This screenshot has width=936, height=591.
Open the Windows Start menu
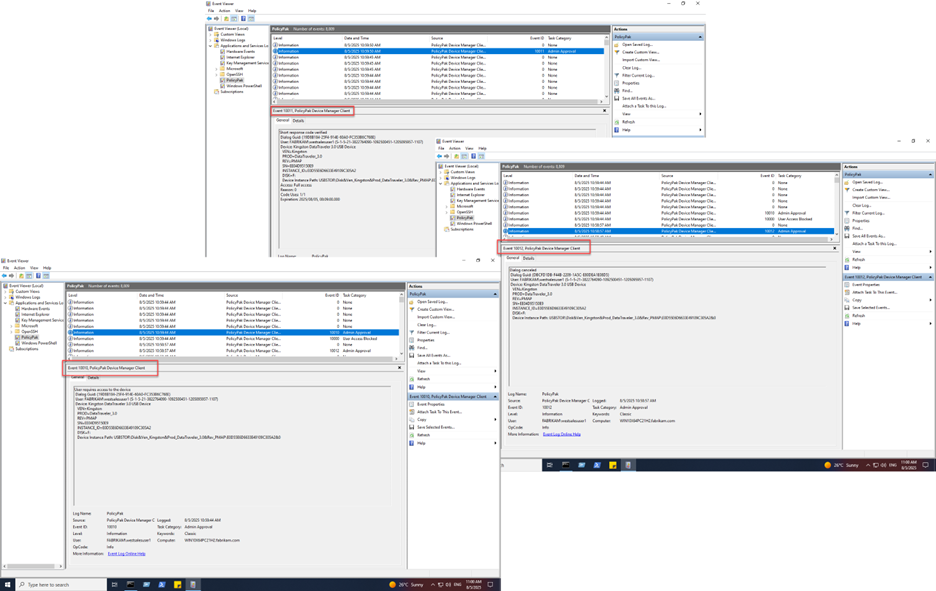(7, 584)
